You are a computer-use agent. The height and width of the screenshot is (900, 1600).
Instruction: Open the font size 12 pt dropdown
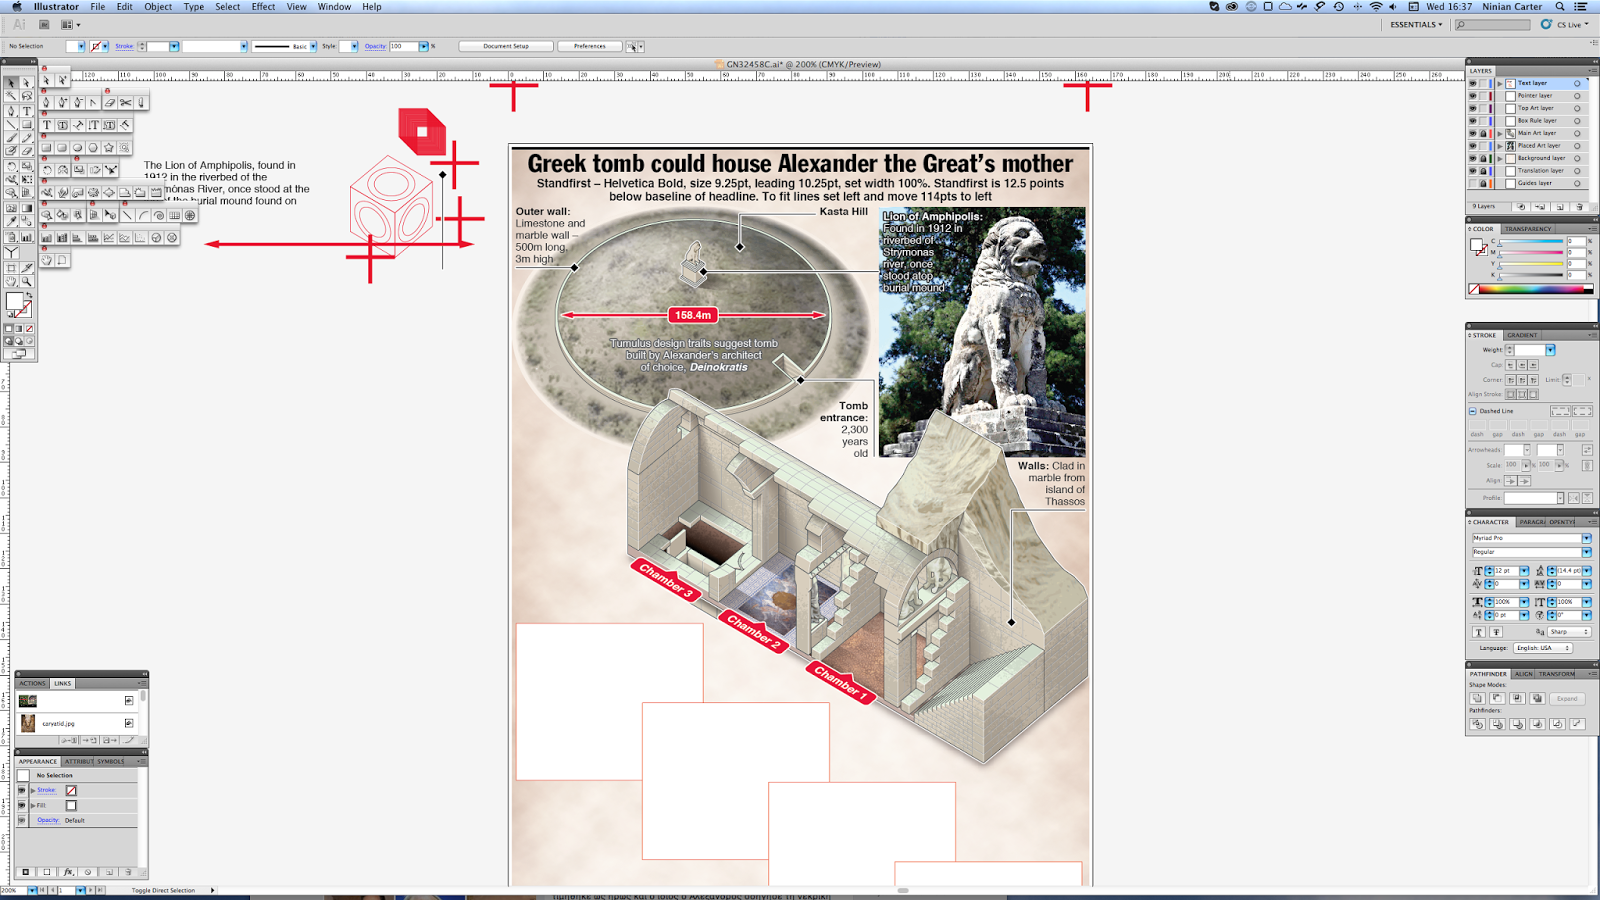click(1524, 571)
